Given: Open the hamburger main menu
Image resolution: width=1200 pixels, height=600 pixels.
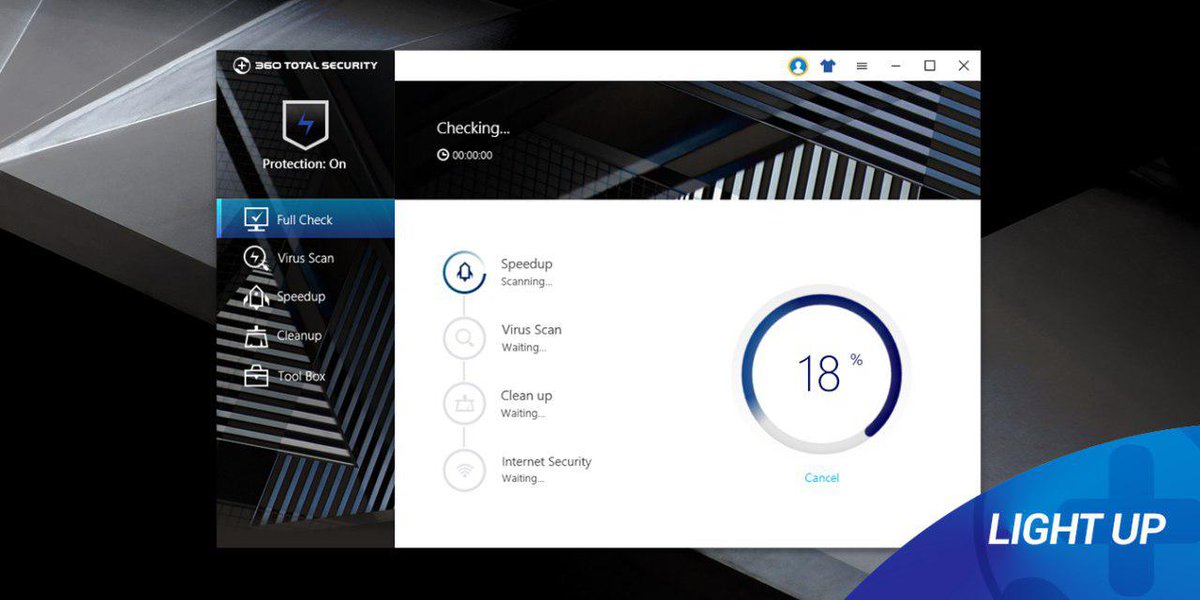Looking at the screenshot, I should (x=862, y=66).
